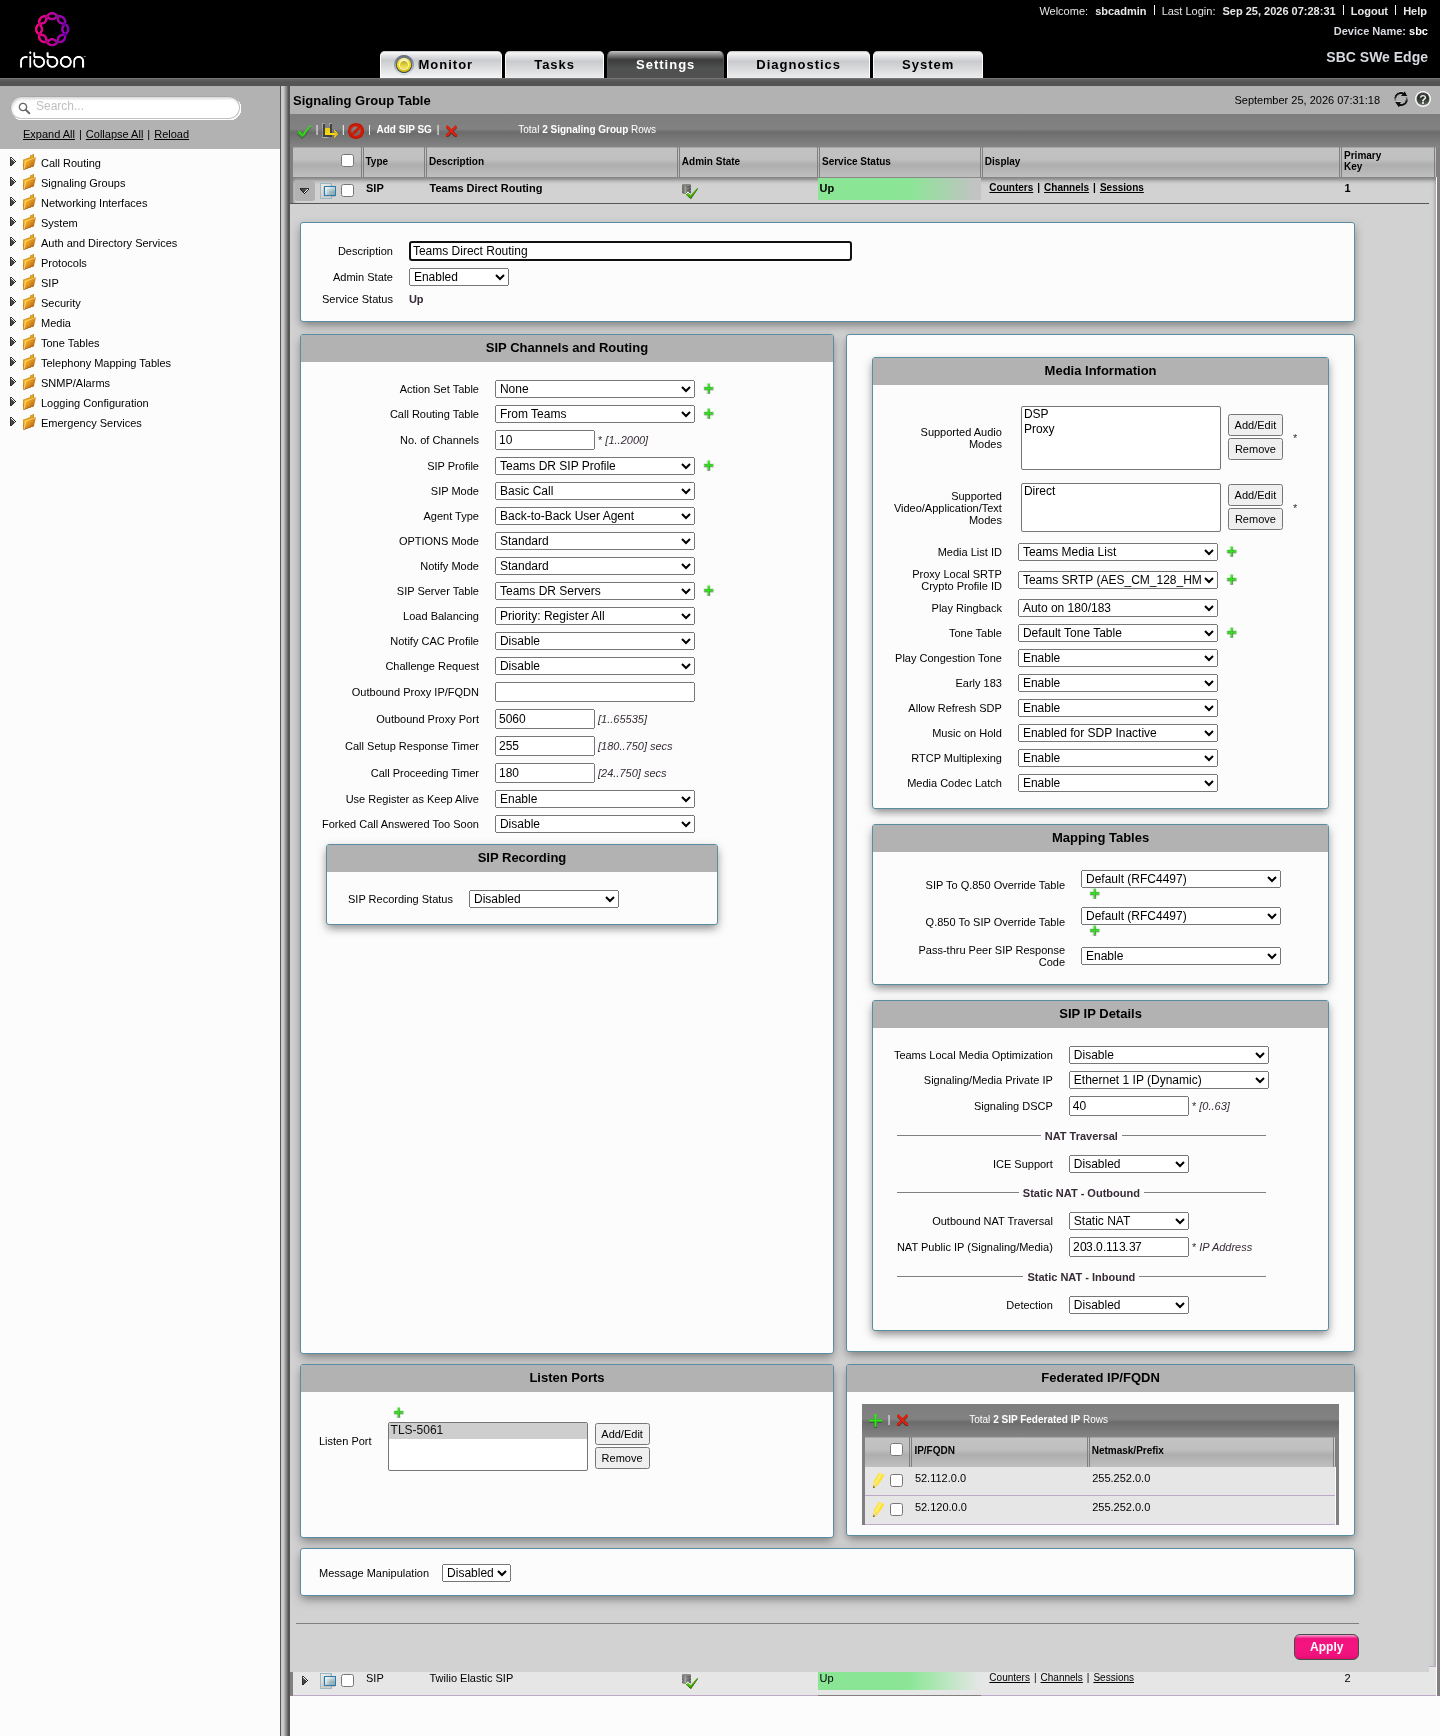Click Add/Edit for Supported Audio Modes
1440x1736 pixels.
1255,425
